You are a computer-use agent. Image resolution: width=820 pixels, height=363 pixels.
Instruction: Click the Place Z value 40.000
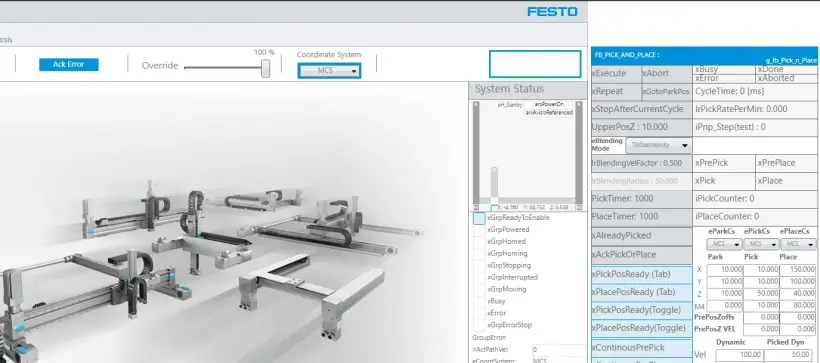798,293
